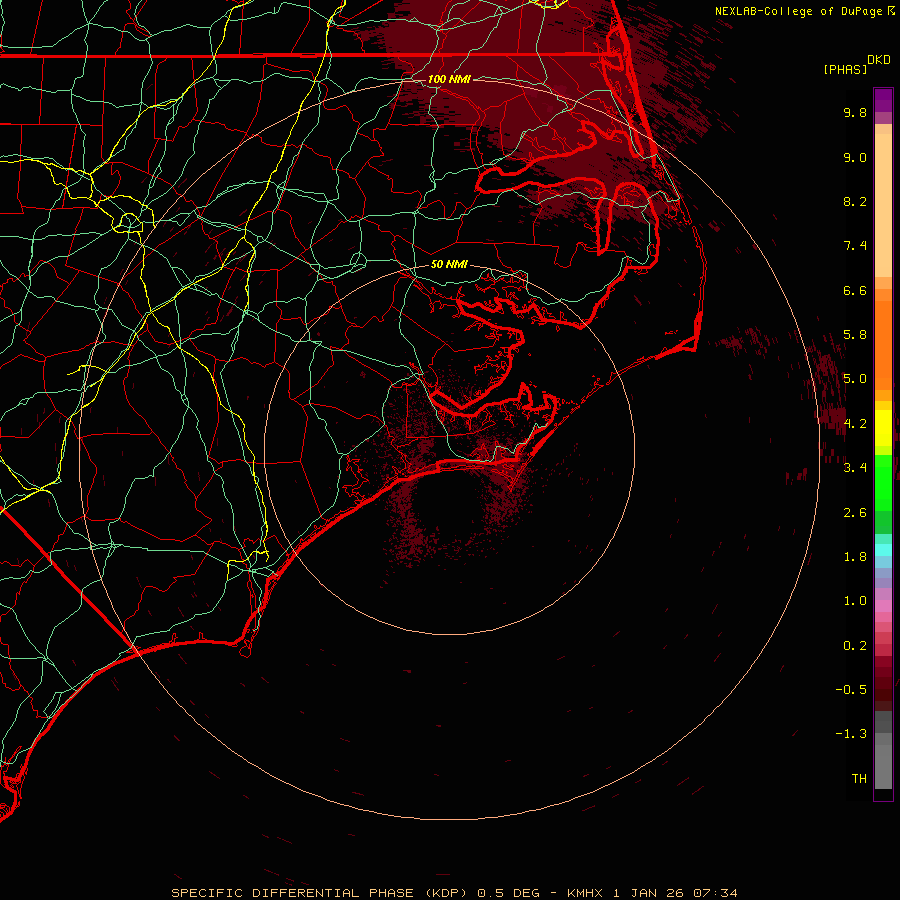Click the 9.8 colorbar value

point(855,112)
